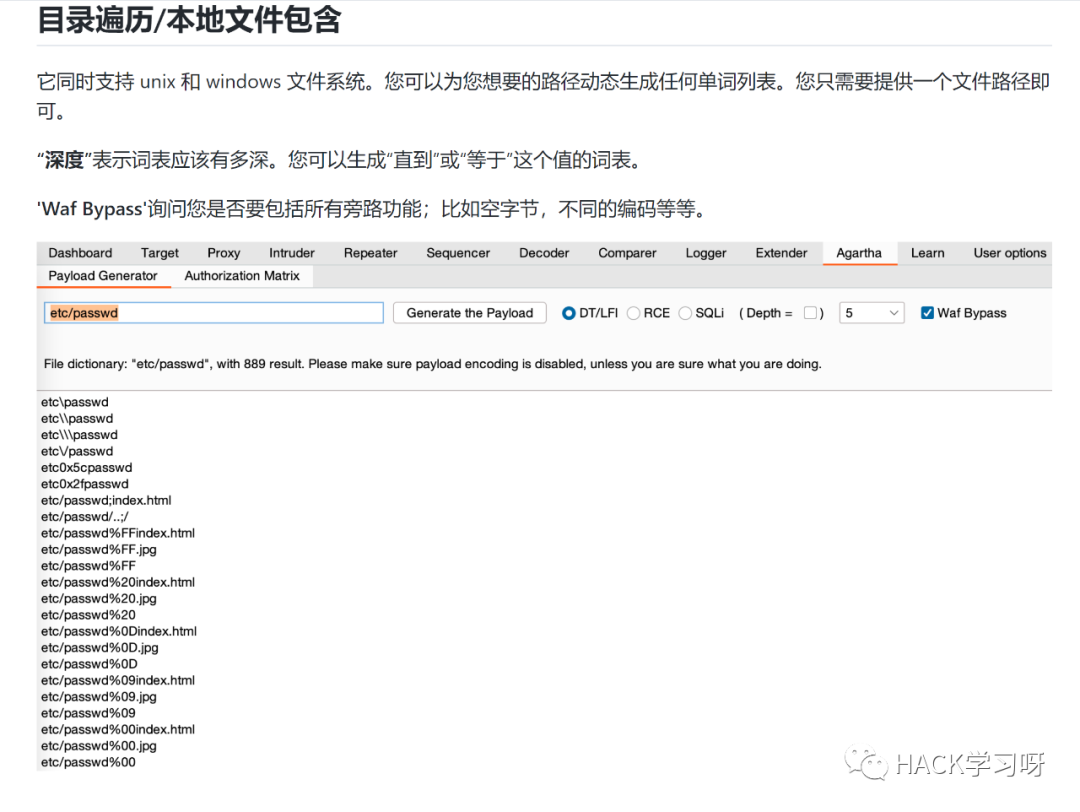This screenshot has width=1080, height=812.
Task: Select the Repeater tab
Action: coord(371,253)
